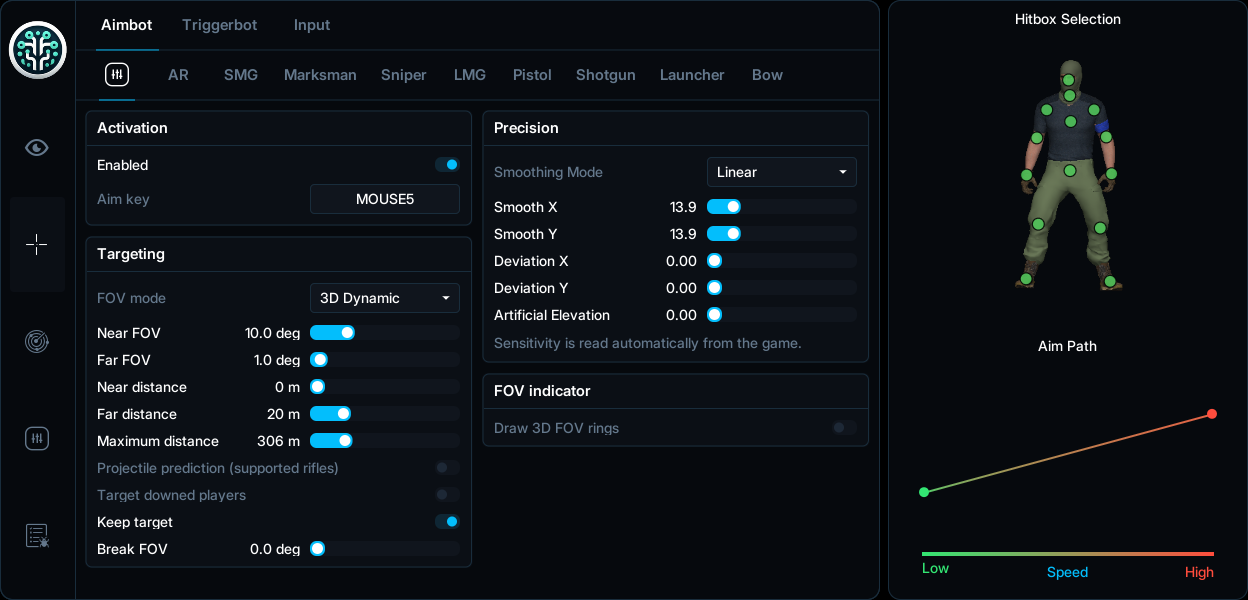Open the config list sidebar icon
This screenshot has width=1248, height=600.
(37, 536)
